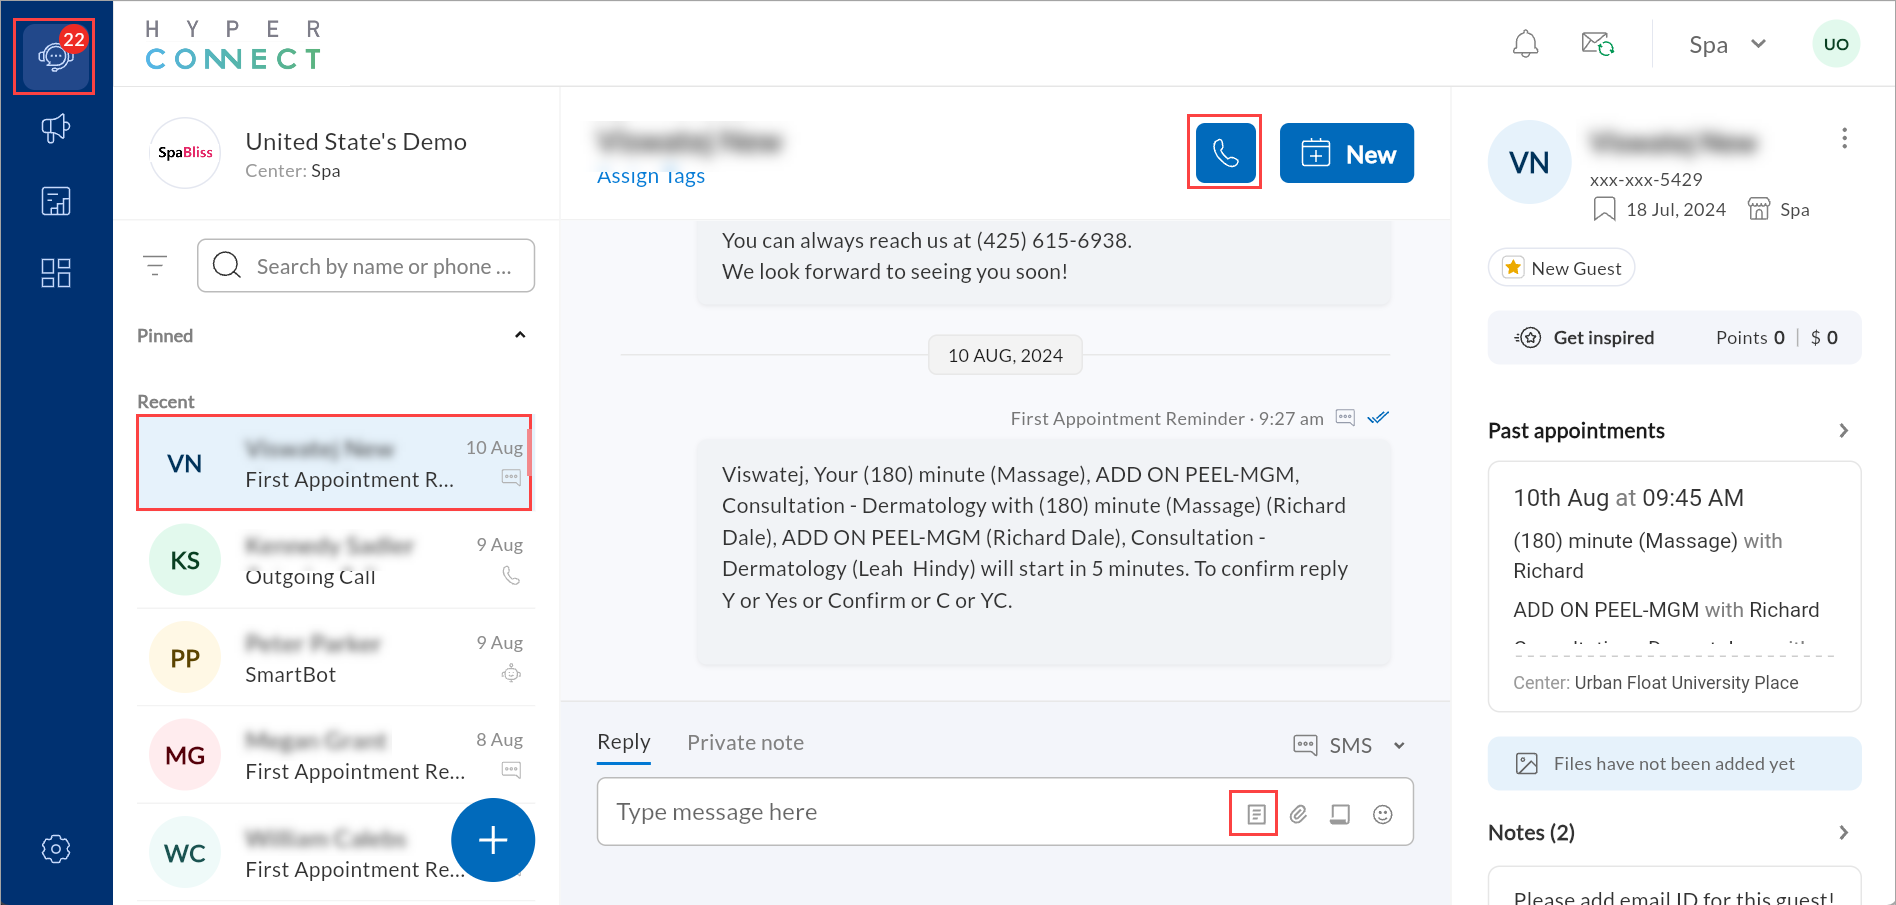Open the message templates icon in reply box
Viewport: 1896px width, 905px height.
1256,814
